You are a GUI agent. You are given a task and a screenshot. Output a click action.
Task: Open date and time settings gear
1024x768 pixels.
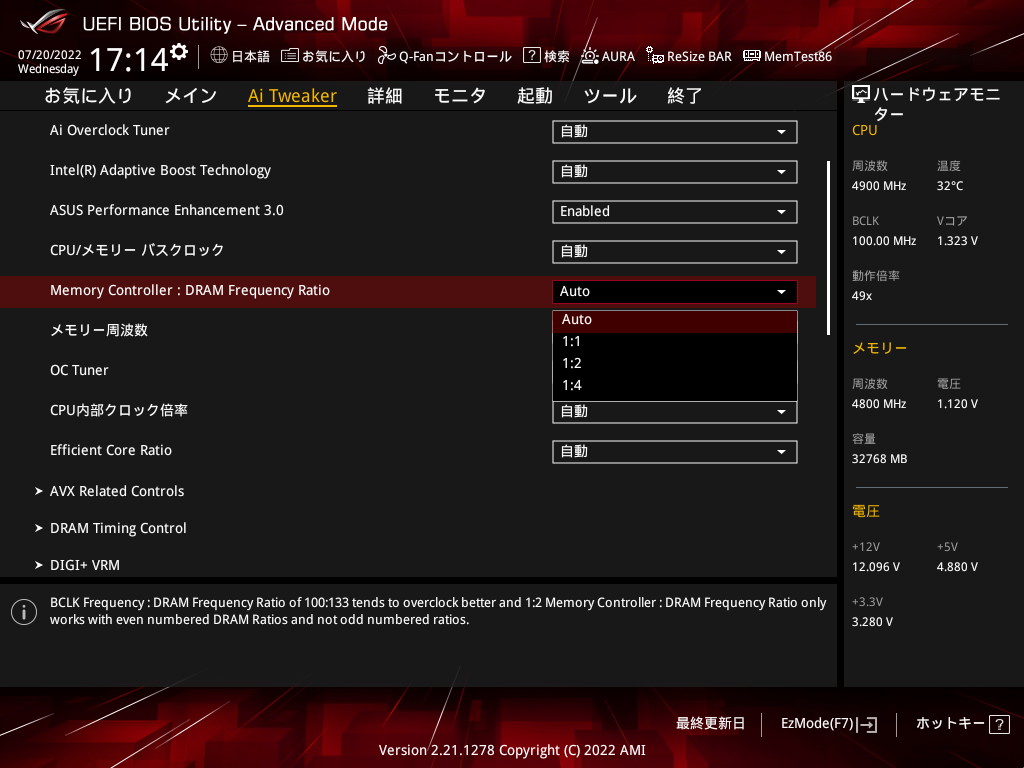(x=178, y=52)
